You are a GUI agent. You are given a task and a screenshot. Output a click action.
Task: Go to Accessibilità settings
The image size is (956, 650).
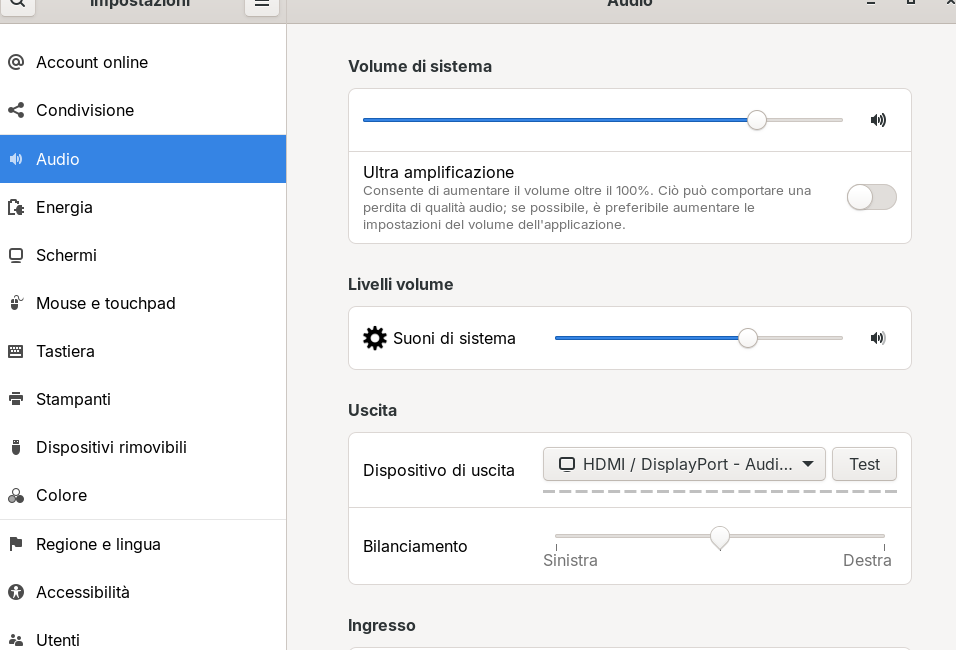[143, 592]
